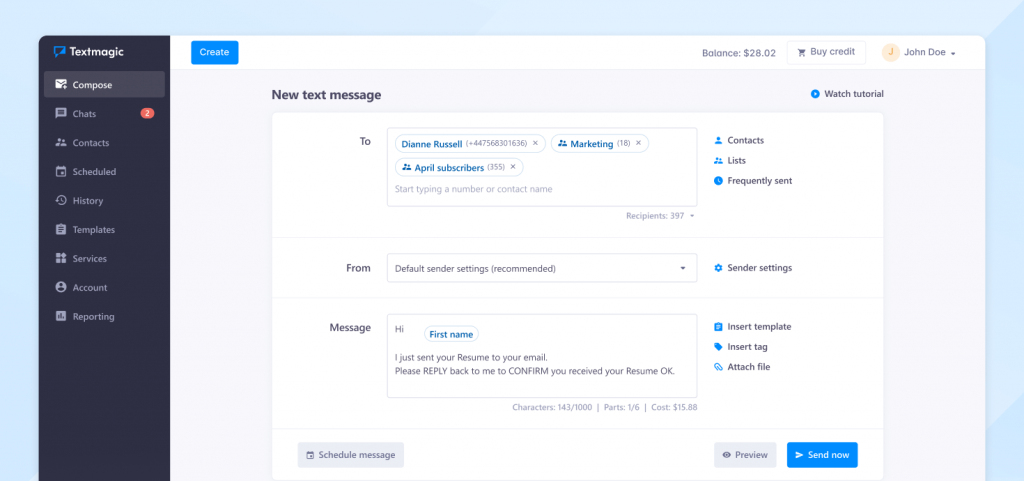Open the Default sender settings dropdown
The image size is (1024, 481).
coord(542,268)
